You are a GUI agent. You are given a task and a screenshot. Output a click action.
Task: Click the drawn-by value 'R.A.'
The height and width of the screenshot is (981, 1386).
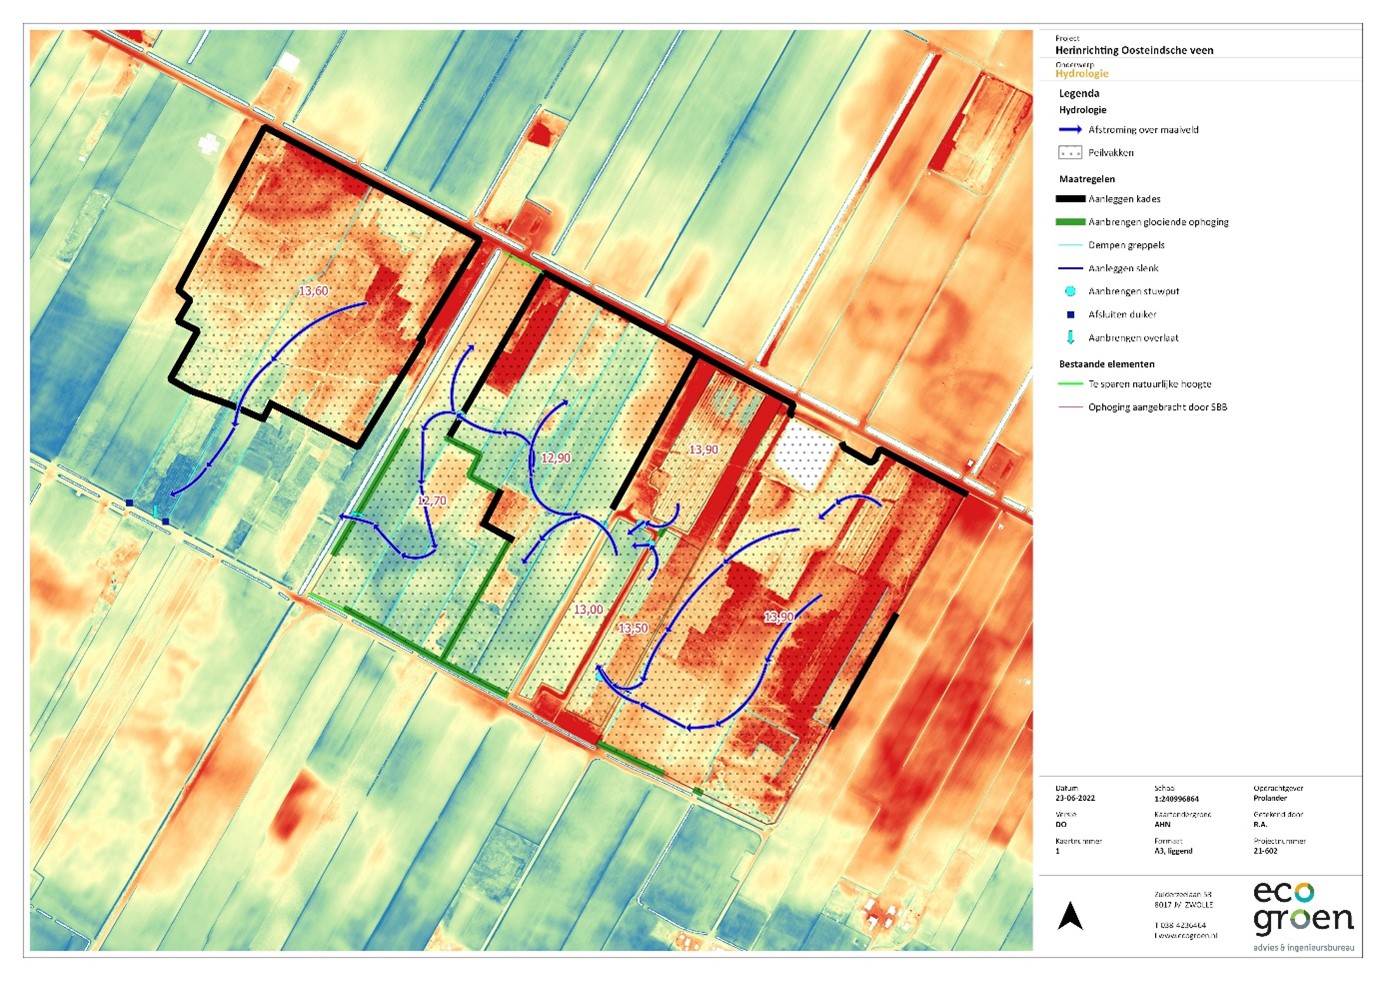click(x=1260, y=825)
